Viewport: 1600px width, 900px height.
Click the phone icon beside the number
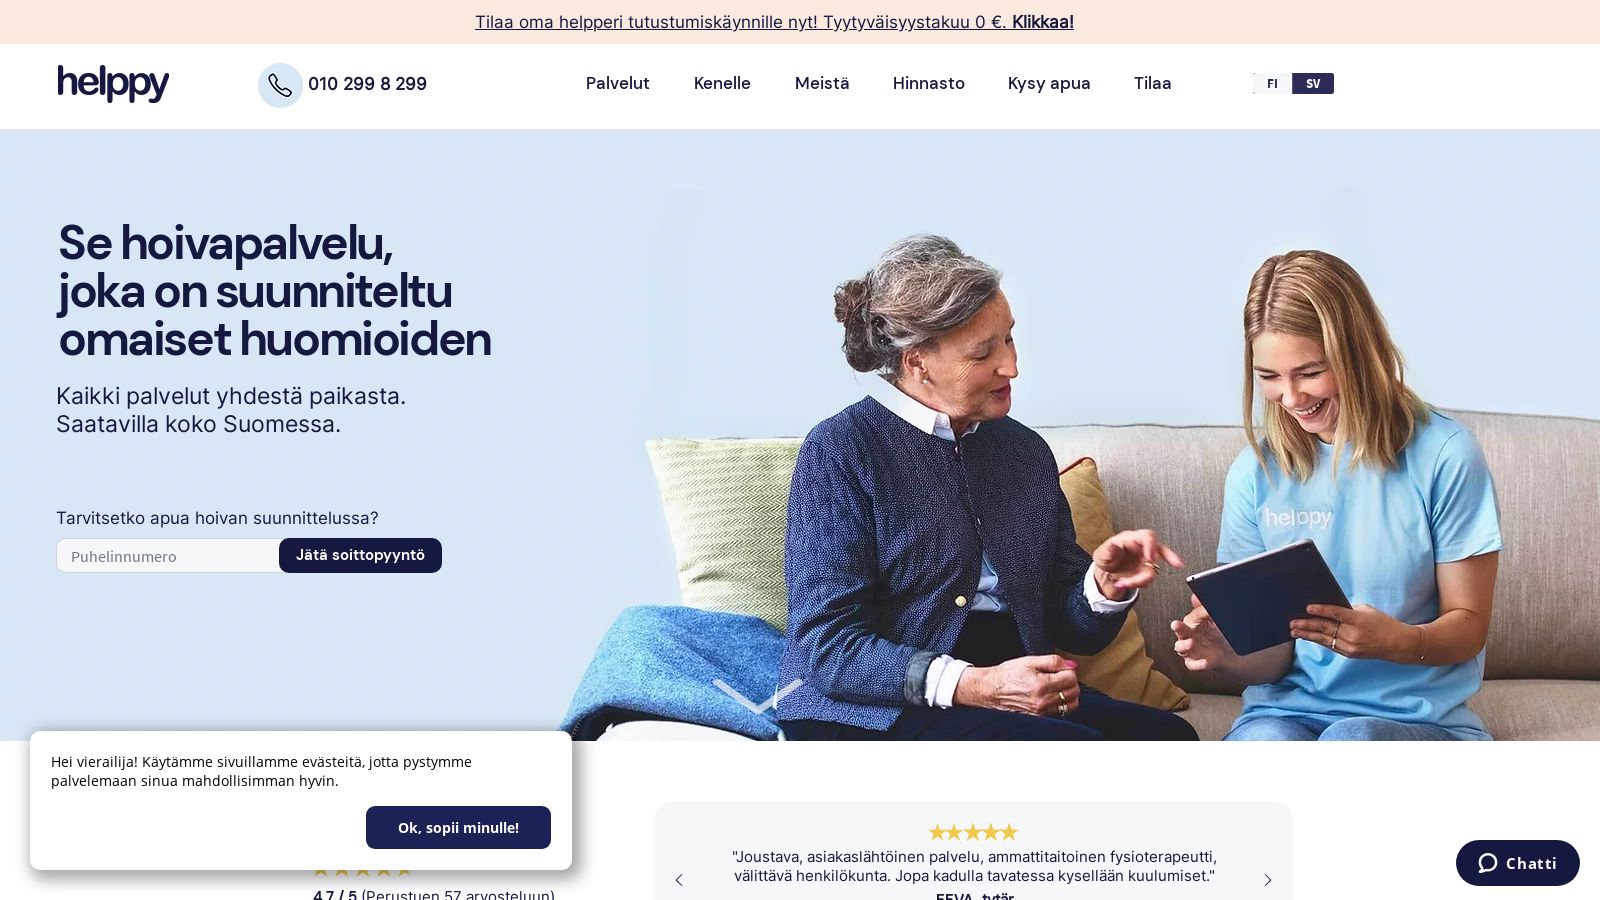[280, 85]
